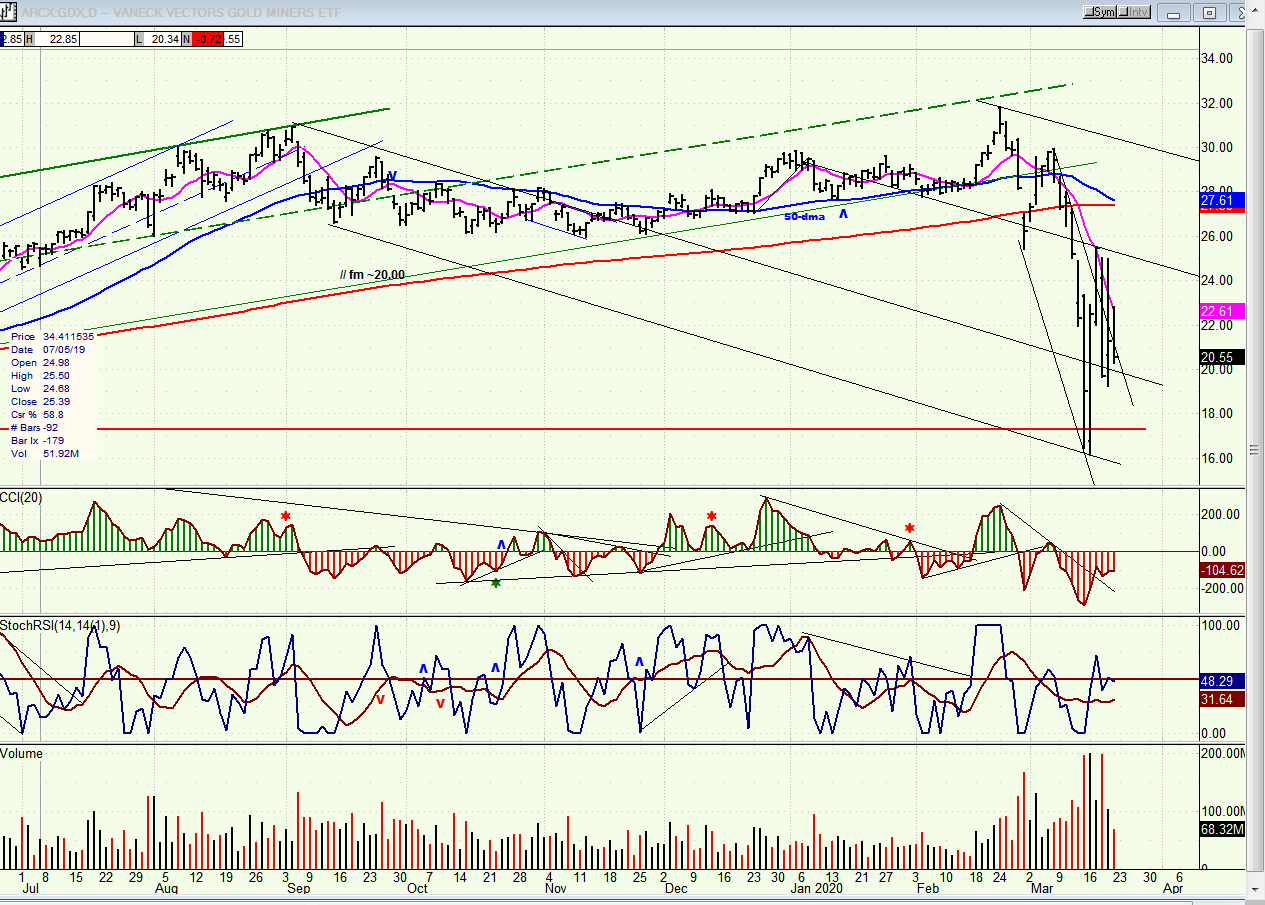This screenshot has width=1265, height=905.
Task: Click the volume 68.32M value tag
Action: (x=1223, y=829)
